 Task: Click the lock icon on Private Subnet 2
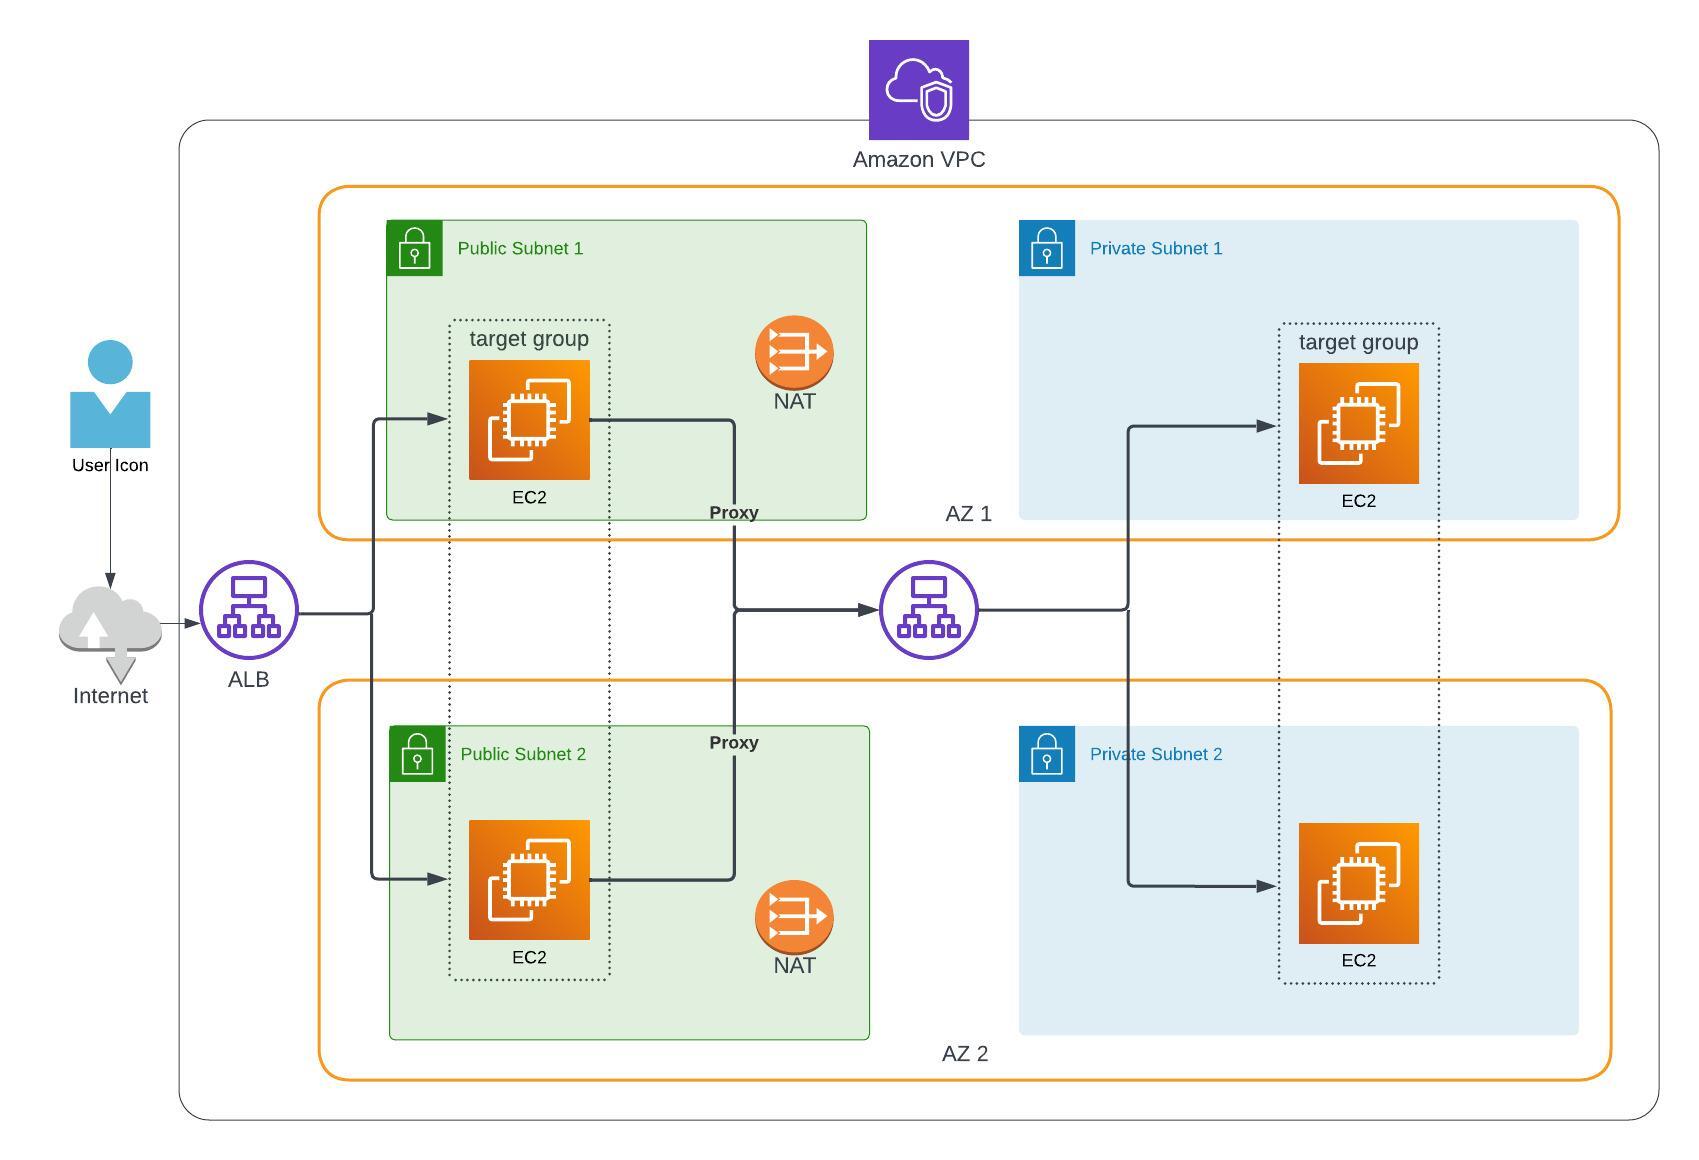[x=1046, y=755]
